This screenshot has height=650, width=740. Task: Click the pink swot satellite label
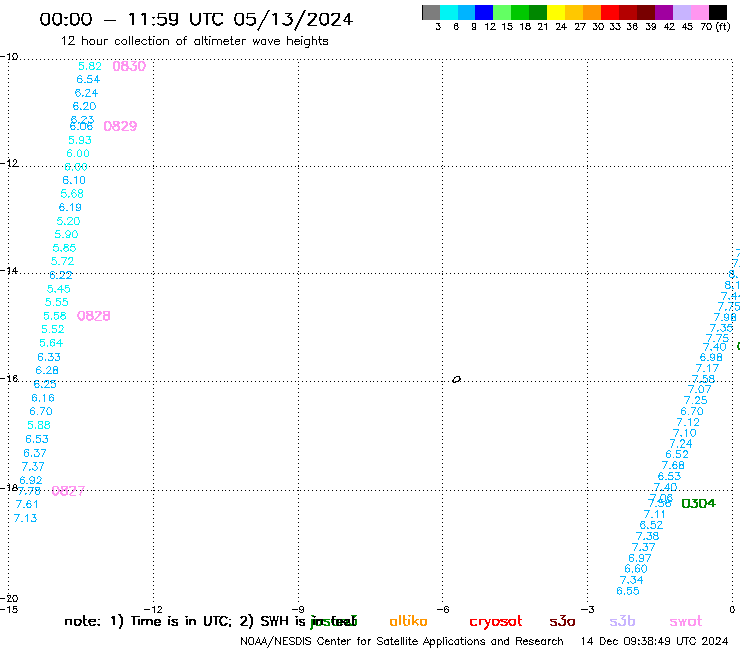coord(686,621)
